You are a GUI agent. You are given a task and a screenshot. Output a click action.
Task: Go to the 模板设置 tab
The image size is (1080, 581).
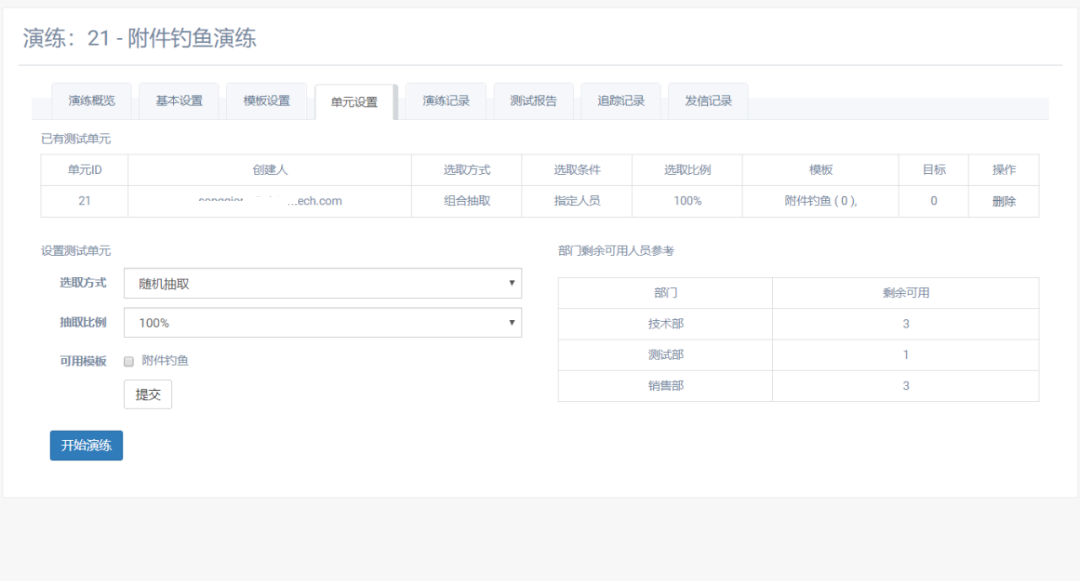tap(267, 101)
